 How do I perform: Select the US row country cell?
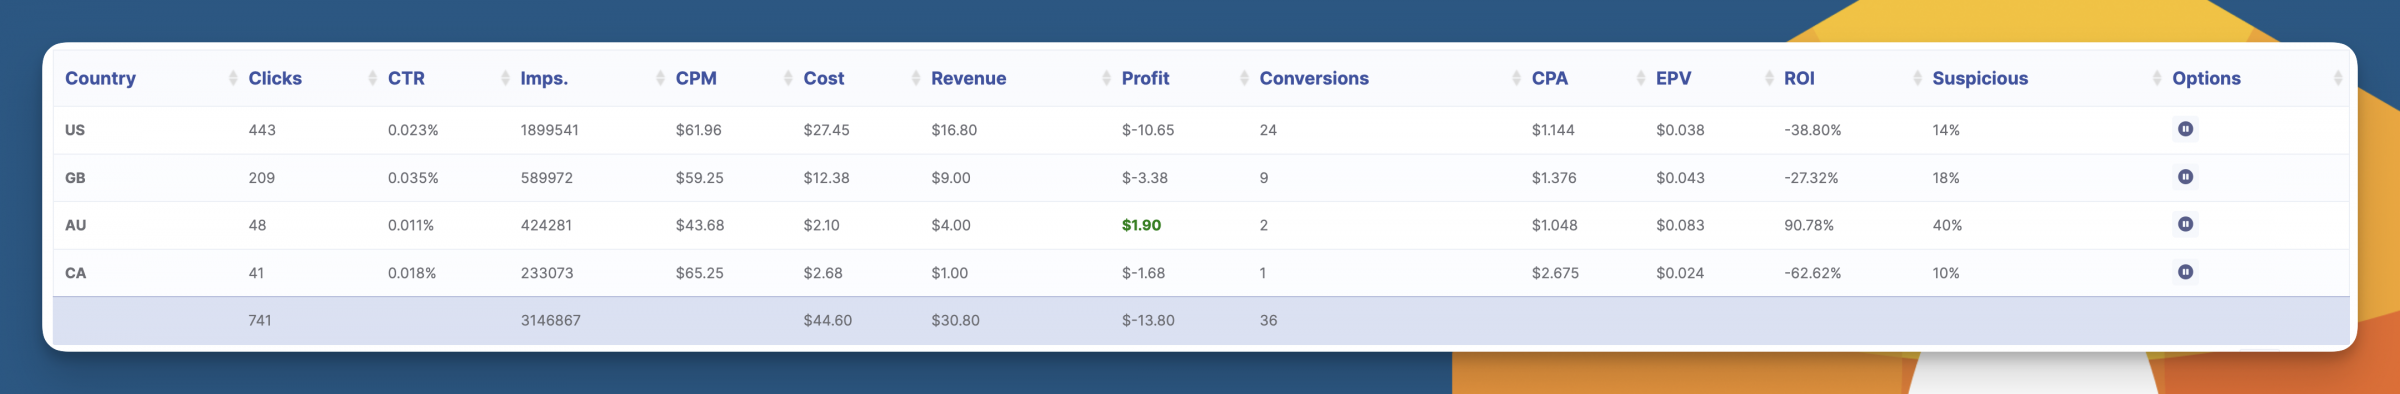75,130
